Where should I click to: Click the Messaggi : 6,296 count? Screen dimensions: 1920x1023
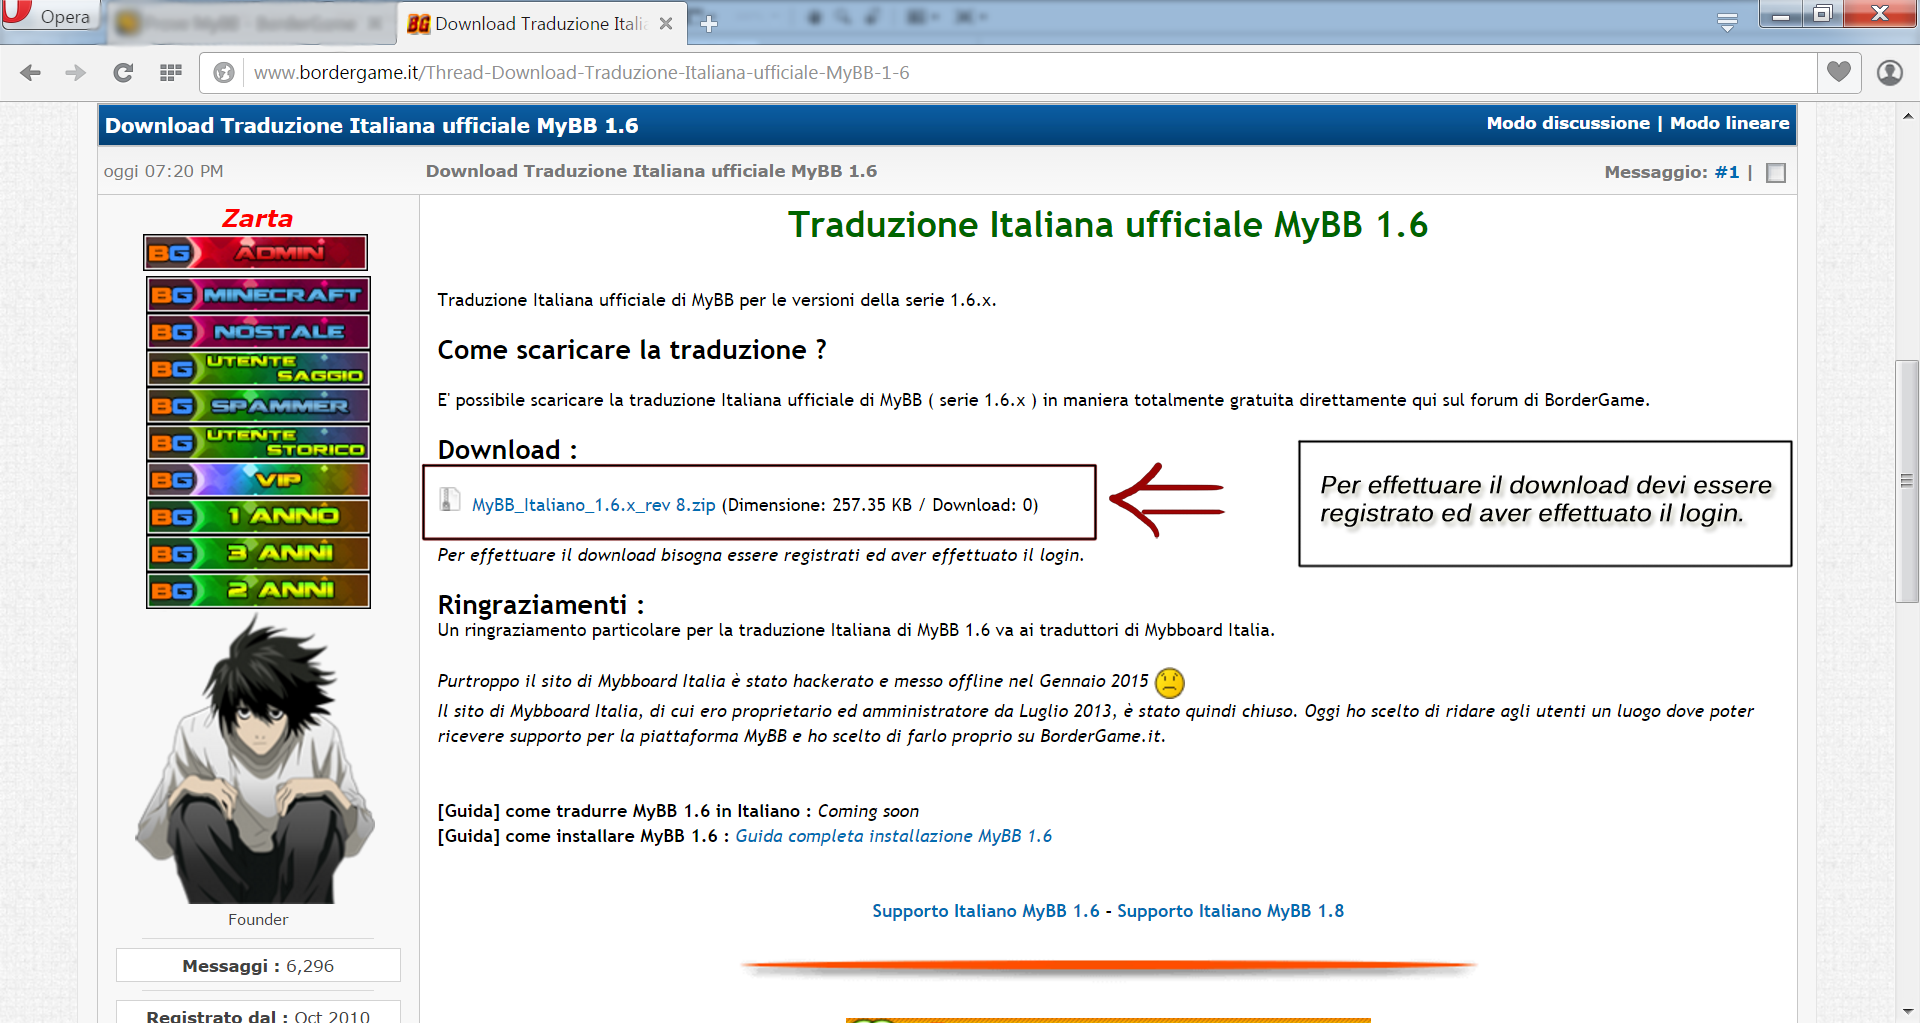pos(258,966)
